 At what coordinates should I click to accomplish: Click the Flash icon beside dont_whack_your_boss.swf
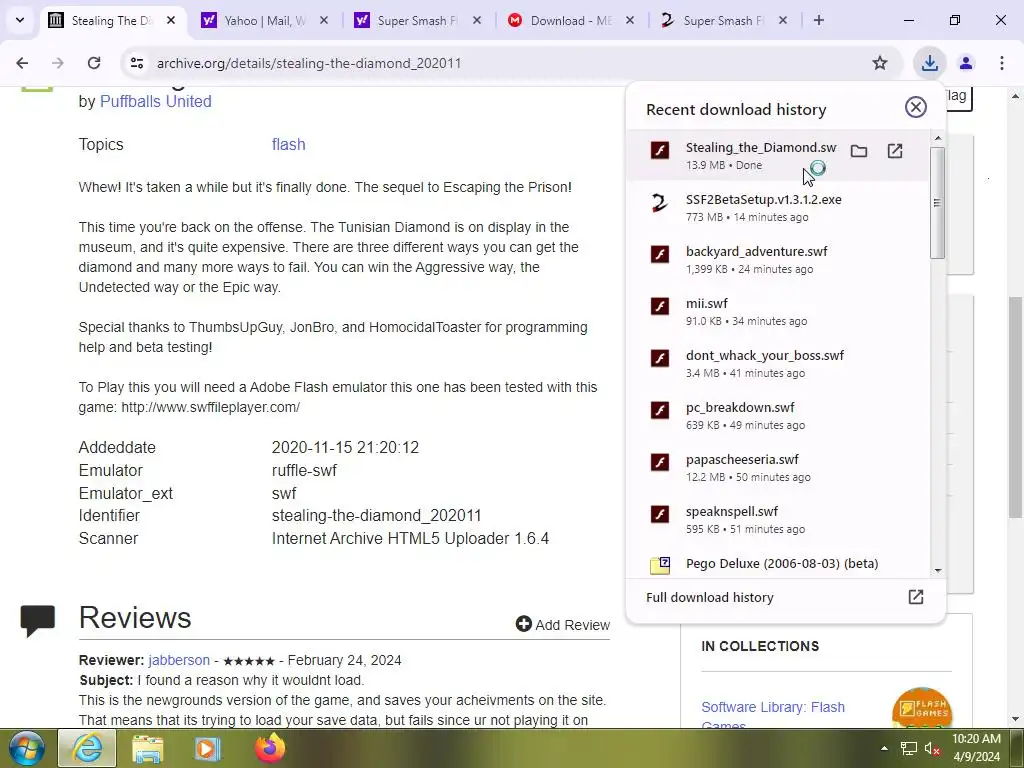(x=660, y=359)
